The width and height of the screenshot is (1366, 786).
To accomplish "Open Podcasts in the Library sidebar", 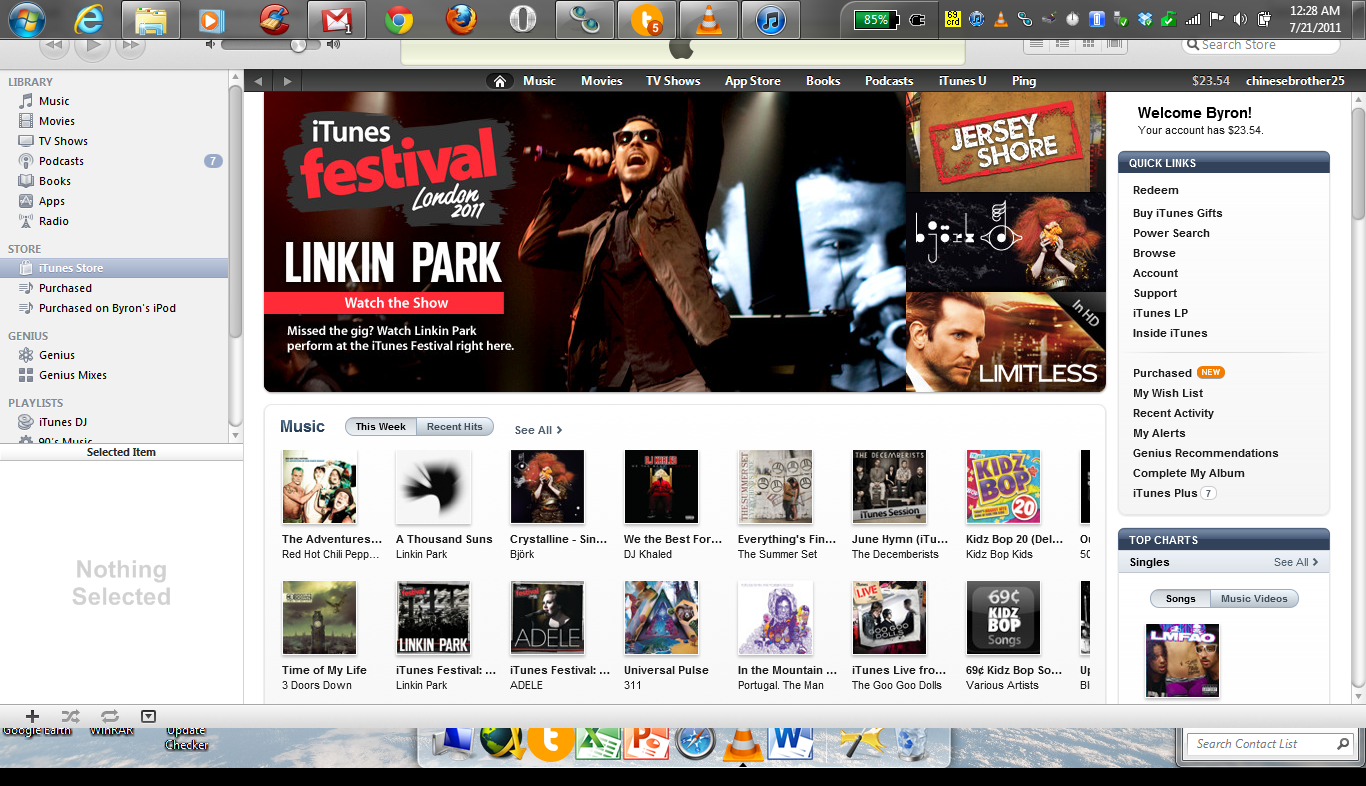I will point(61,161).
